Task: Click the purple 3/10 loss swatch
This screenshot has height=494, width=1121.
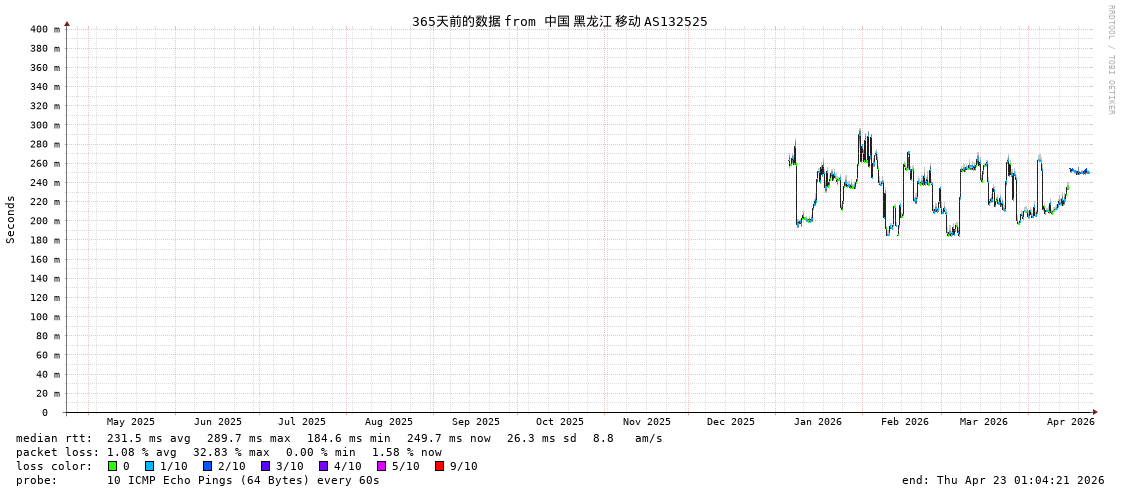Action: point(266,466)
